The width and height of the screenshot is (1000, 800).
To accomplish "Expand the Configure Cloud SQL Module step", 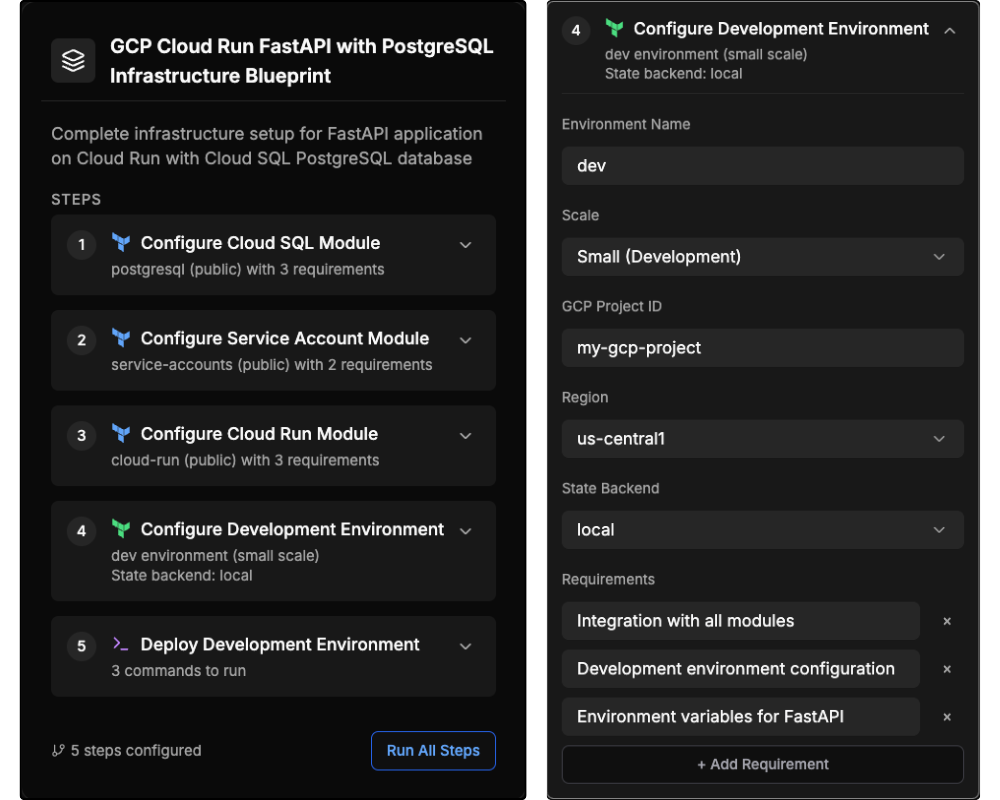I will (465, 244).
